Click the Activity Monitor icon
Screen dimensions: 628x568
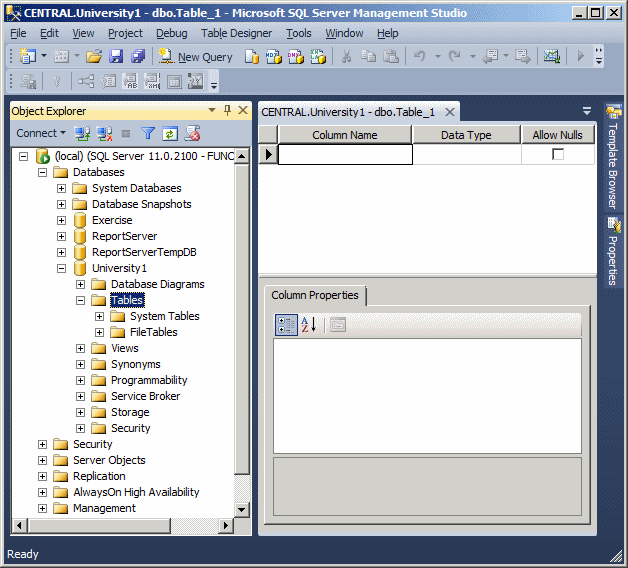552,56
